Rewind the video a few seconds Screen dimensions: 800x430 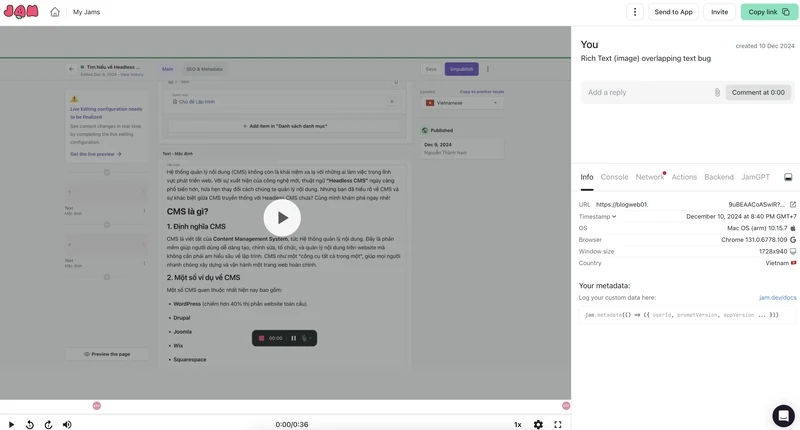(x=30, y=424)
